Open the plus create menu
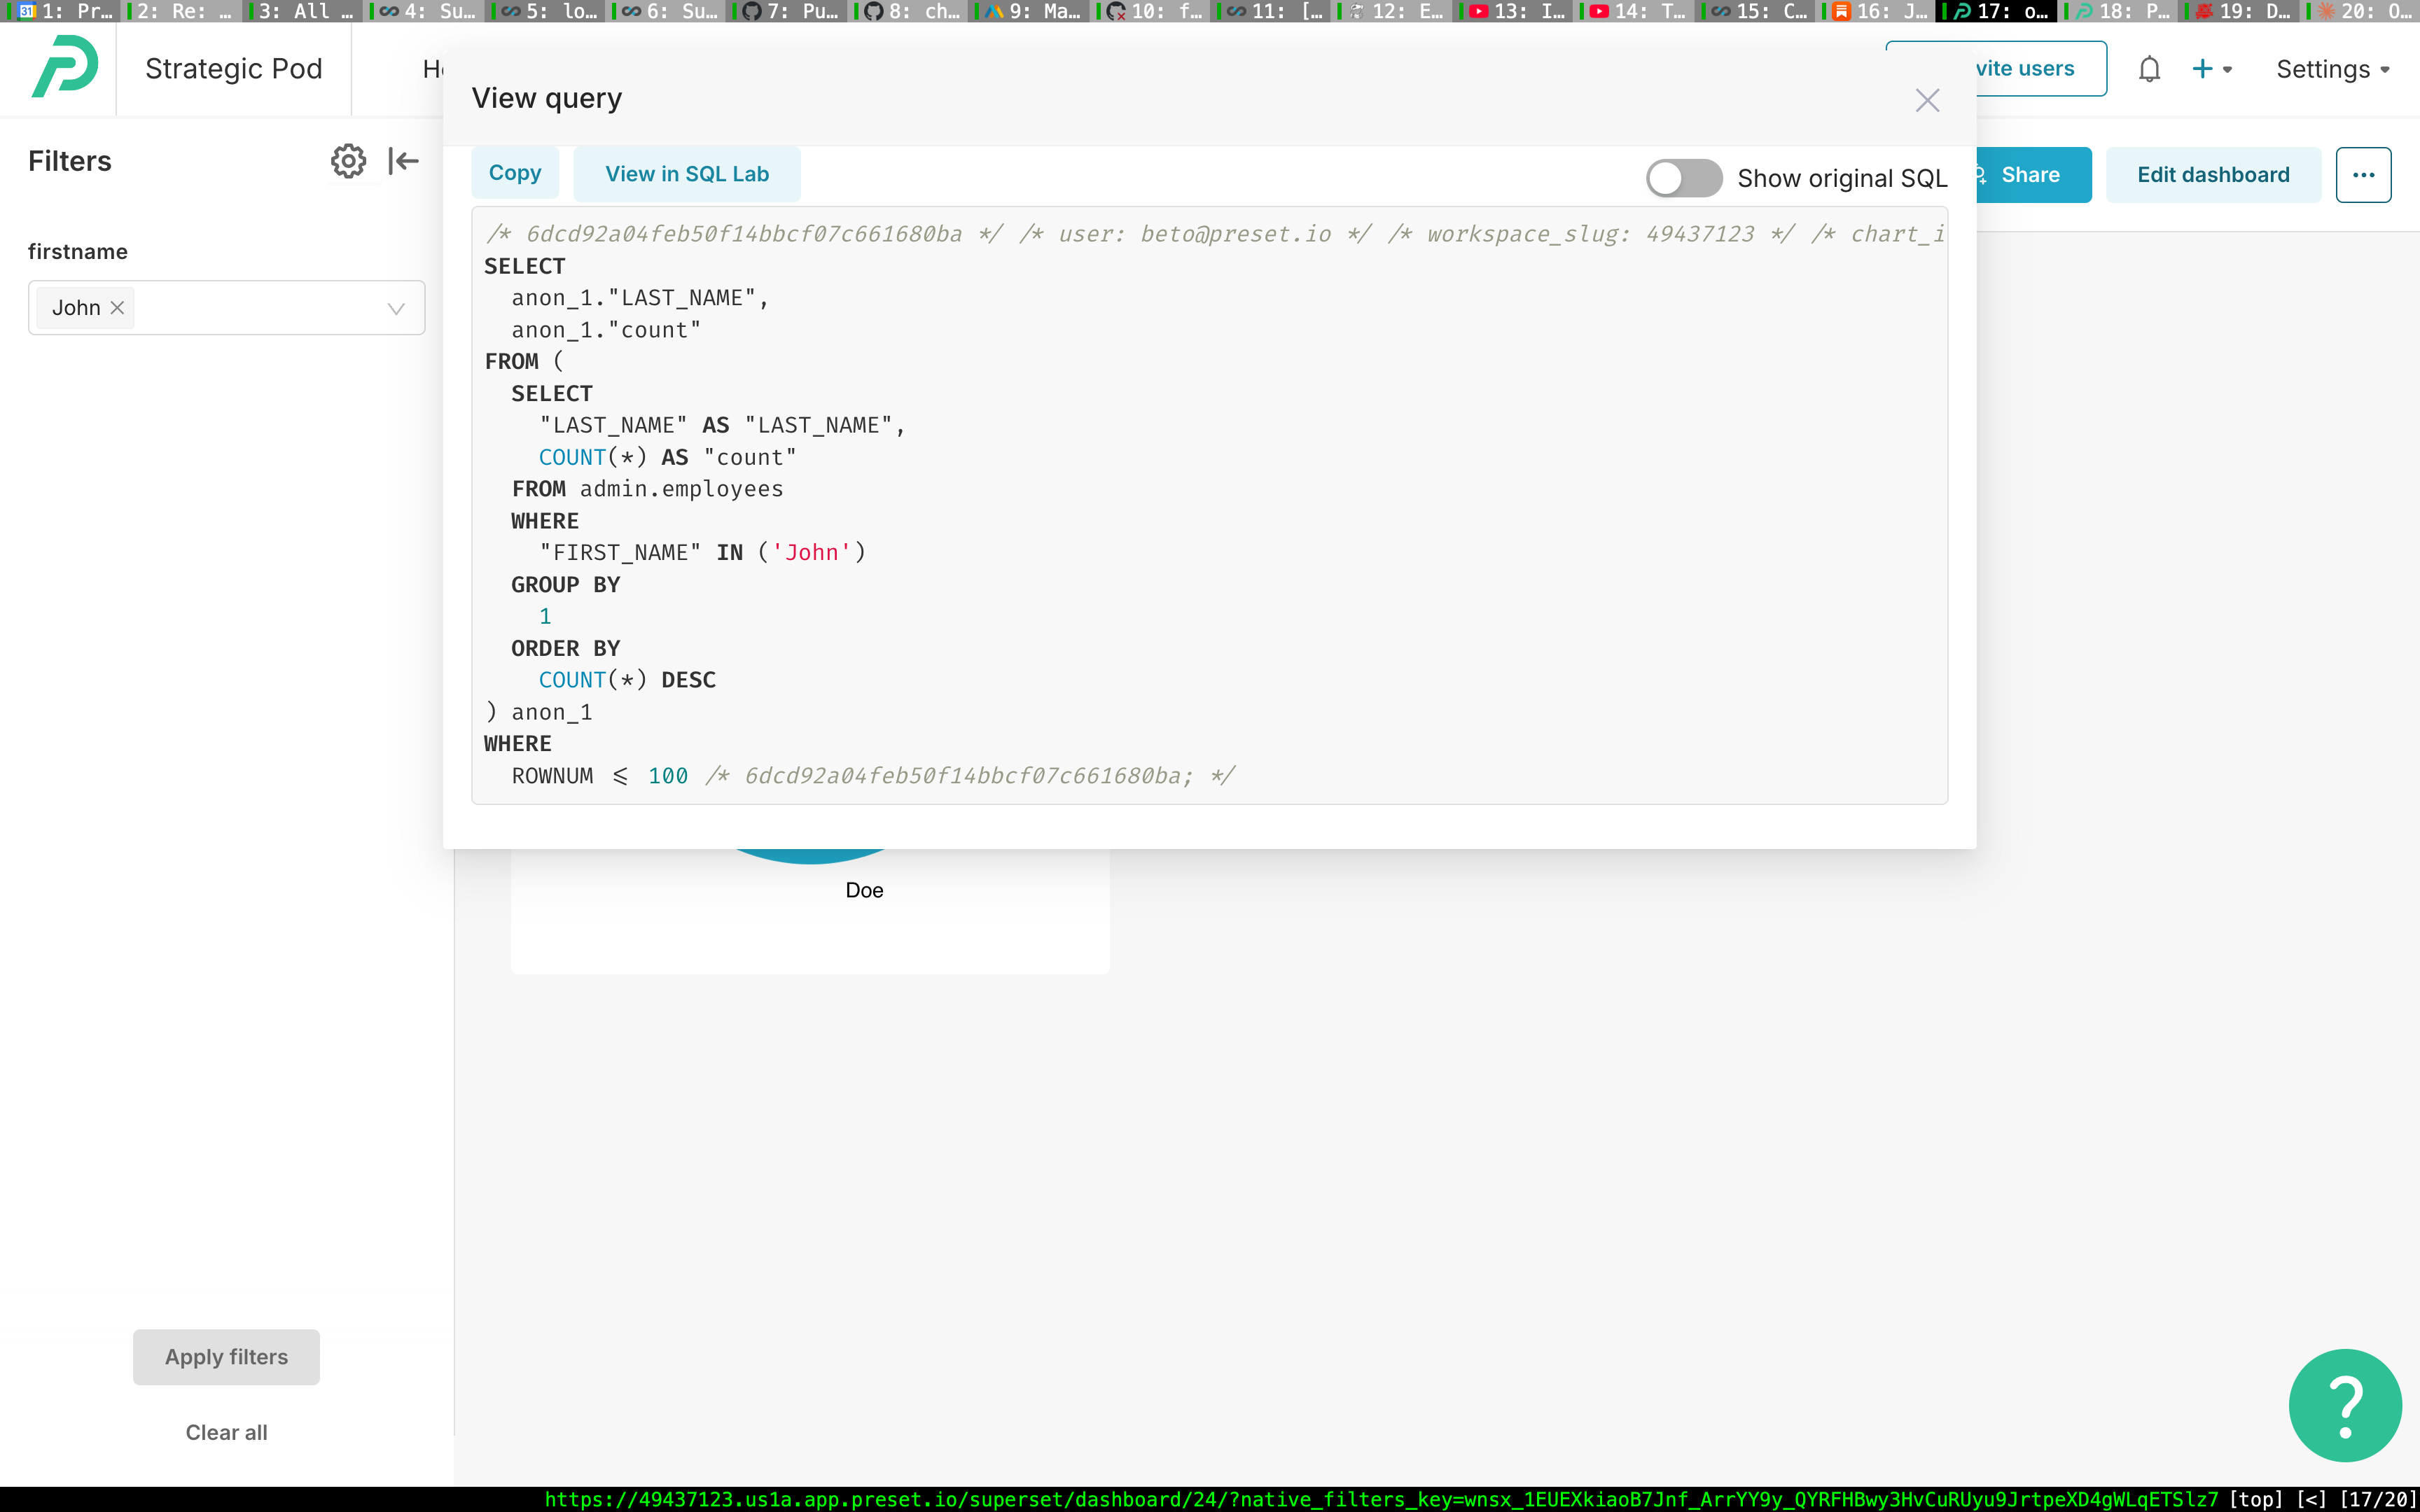Screen dimensions: 2420x1512 2212,69
